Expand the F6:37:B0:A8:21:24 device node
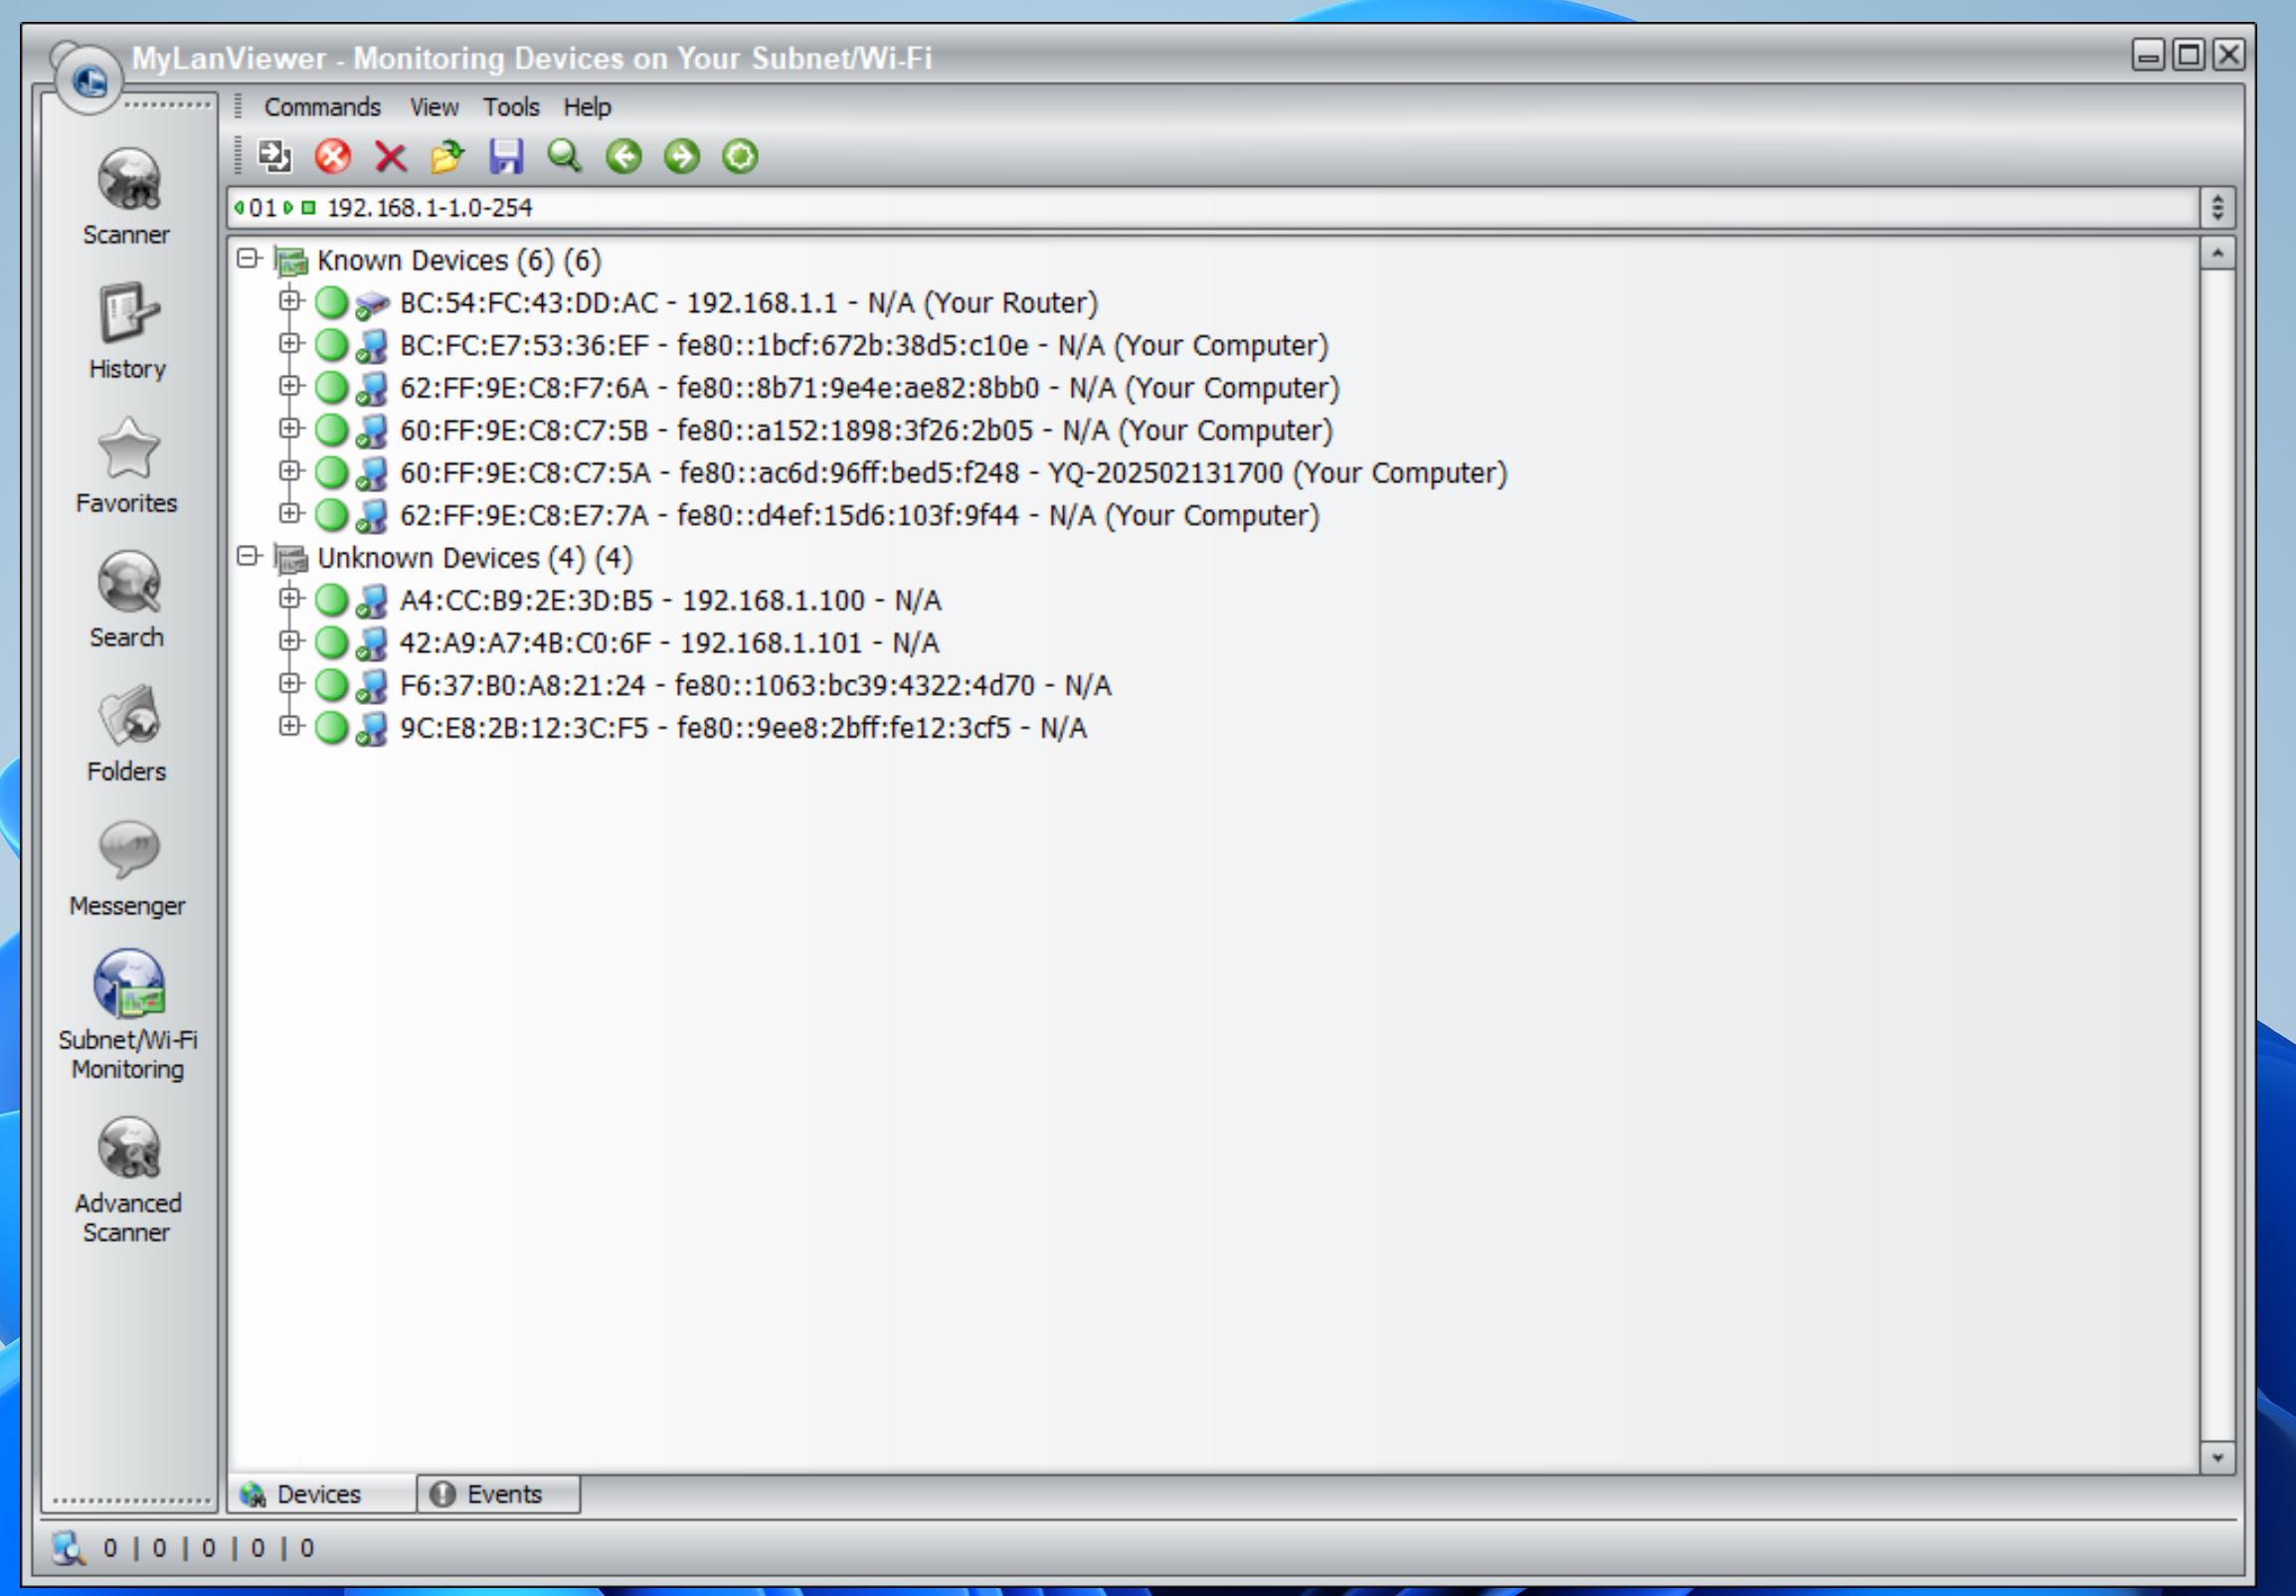The height and width of the screenshot is (1596, 2296). tap(290, 683)
